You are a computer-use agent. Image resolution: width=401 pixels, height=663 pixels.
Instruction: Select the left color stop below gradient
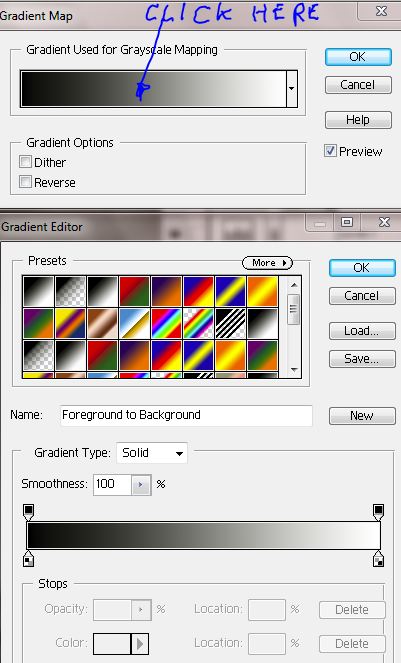tap(28, 559)
